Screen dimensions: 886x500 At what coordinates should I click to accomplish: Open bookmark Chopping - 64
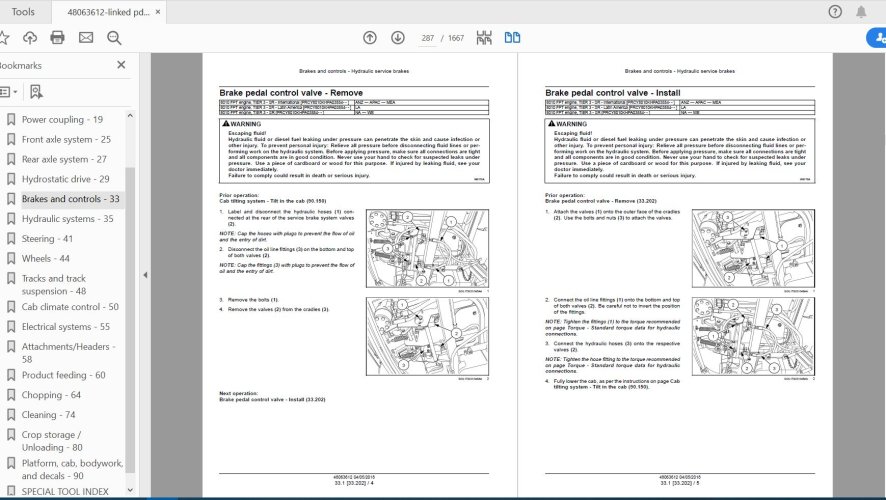tap(51, 395)
